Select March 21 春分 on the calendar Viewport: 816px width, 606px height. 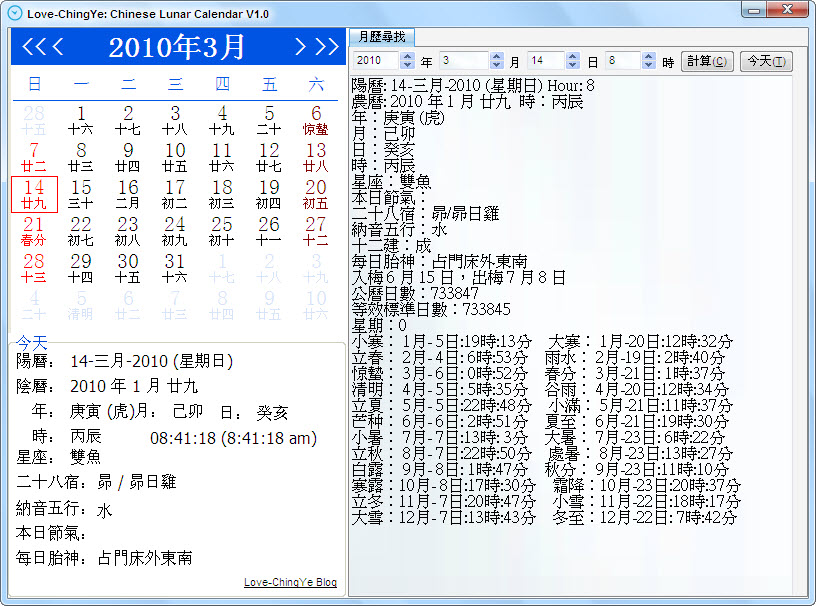pyautogui.click(x=34, y=231)
